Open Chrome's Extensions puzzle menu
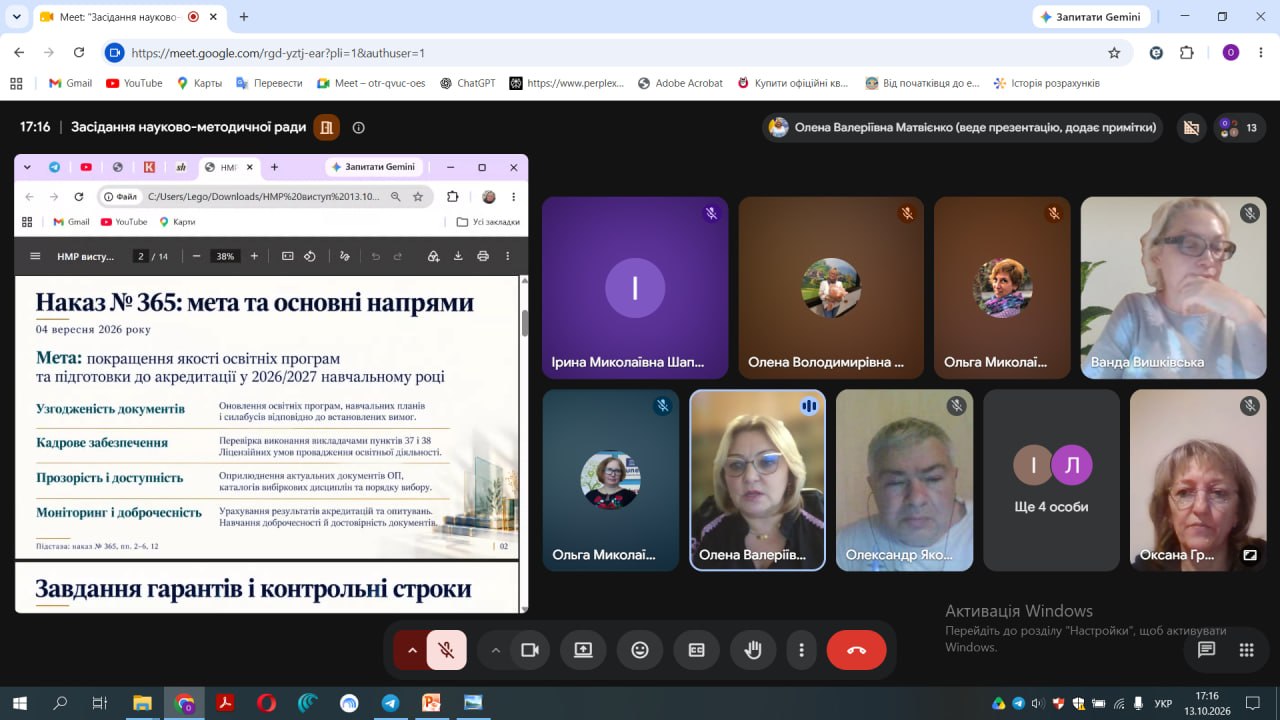Image resolution: width=1280 pixels, height=720 pixels. 1187,53
